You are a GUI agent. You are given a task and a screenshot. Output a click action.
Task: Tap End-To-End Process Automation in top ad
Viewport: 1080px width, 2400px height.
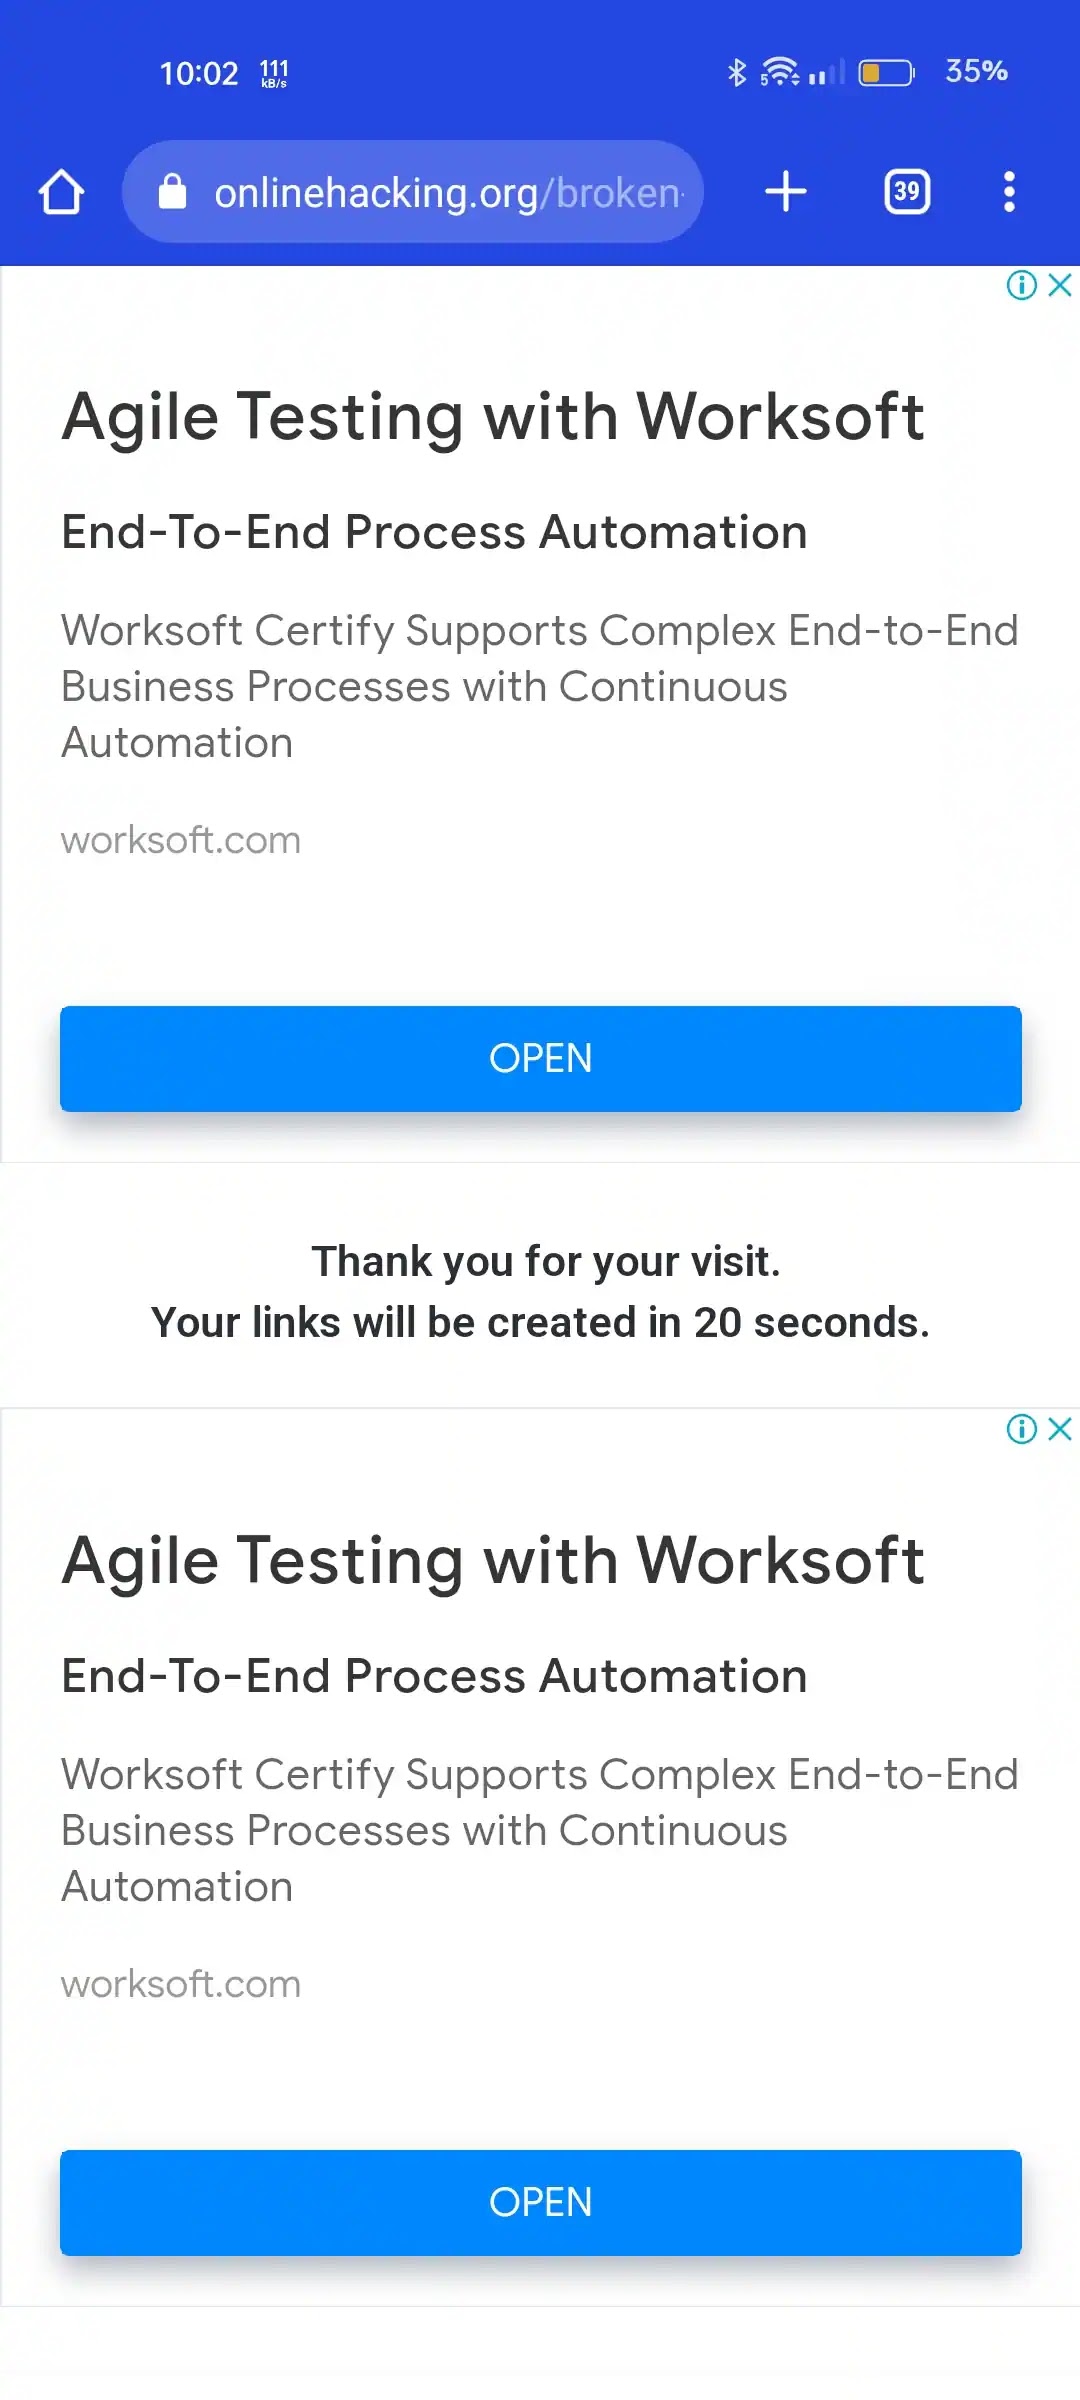[434, 532]
